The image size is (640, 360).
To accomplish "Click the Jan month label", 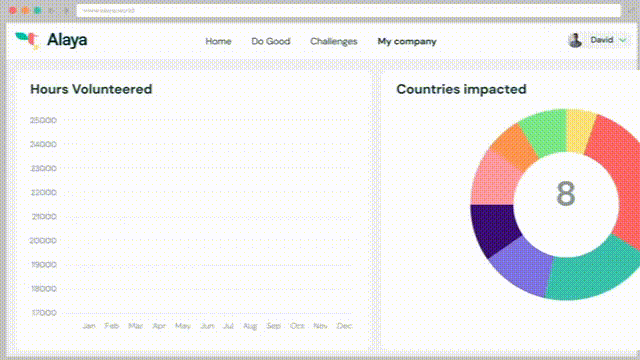I will coord(89,326).
